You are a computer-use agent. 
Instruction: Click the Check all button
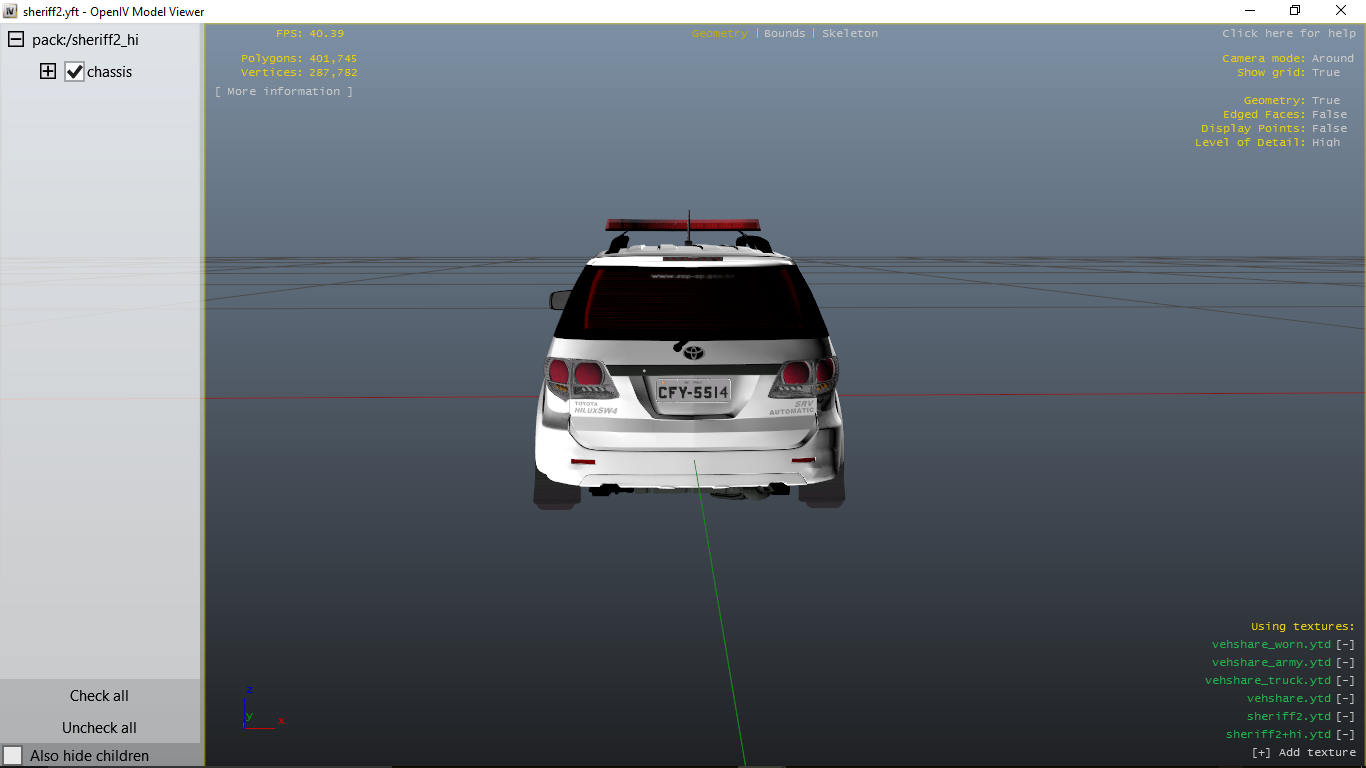[99, 696]
